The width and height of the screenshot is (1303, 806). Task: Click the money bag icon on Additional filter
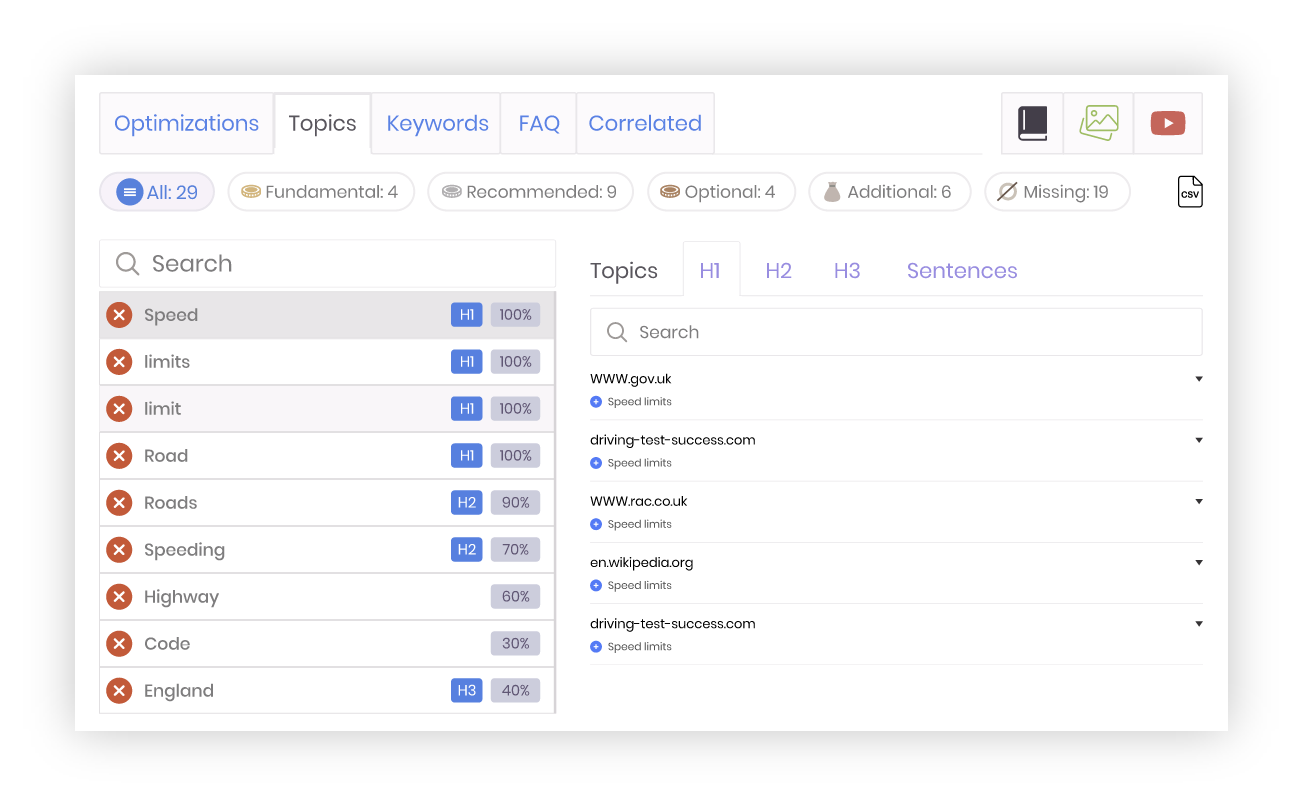pos(832,191)
